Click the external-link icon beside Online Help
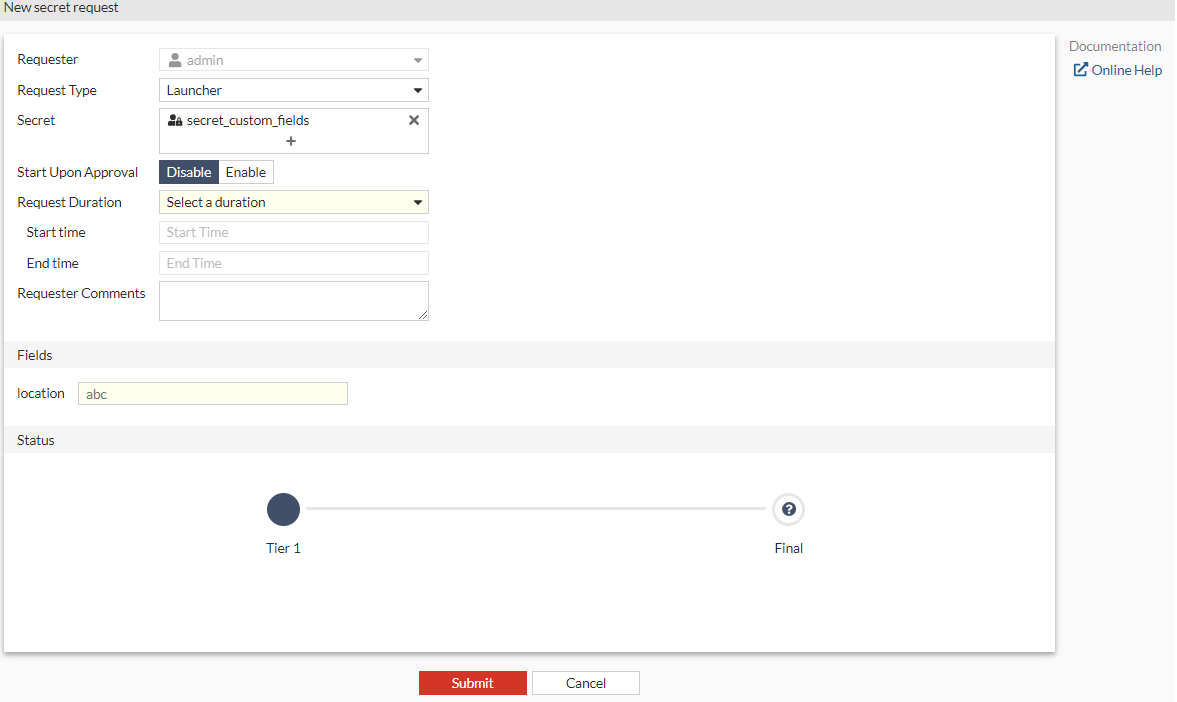 pyautogui.click(x=1080, y=70)
